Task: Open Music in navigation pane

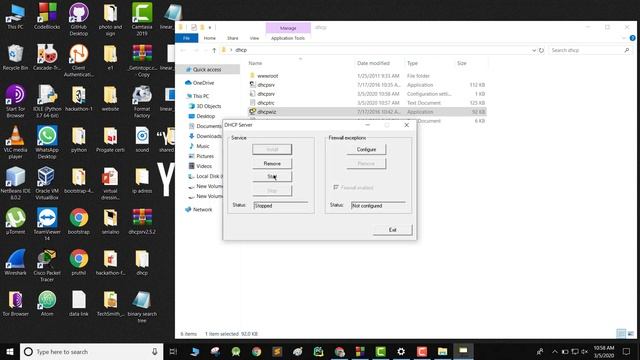Action: pyautogui.click(x=202, y=146)
